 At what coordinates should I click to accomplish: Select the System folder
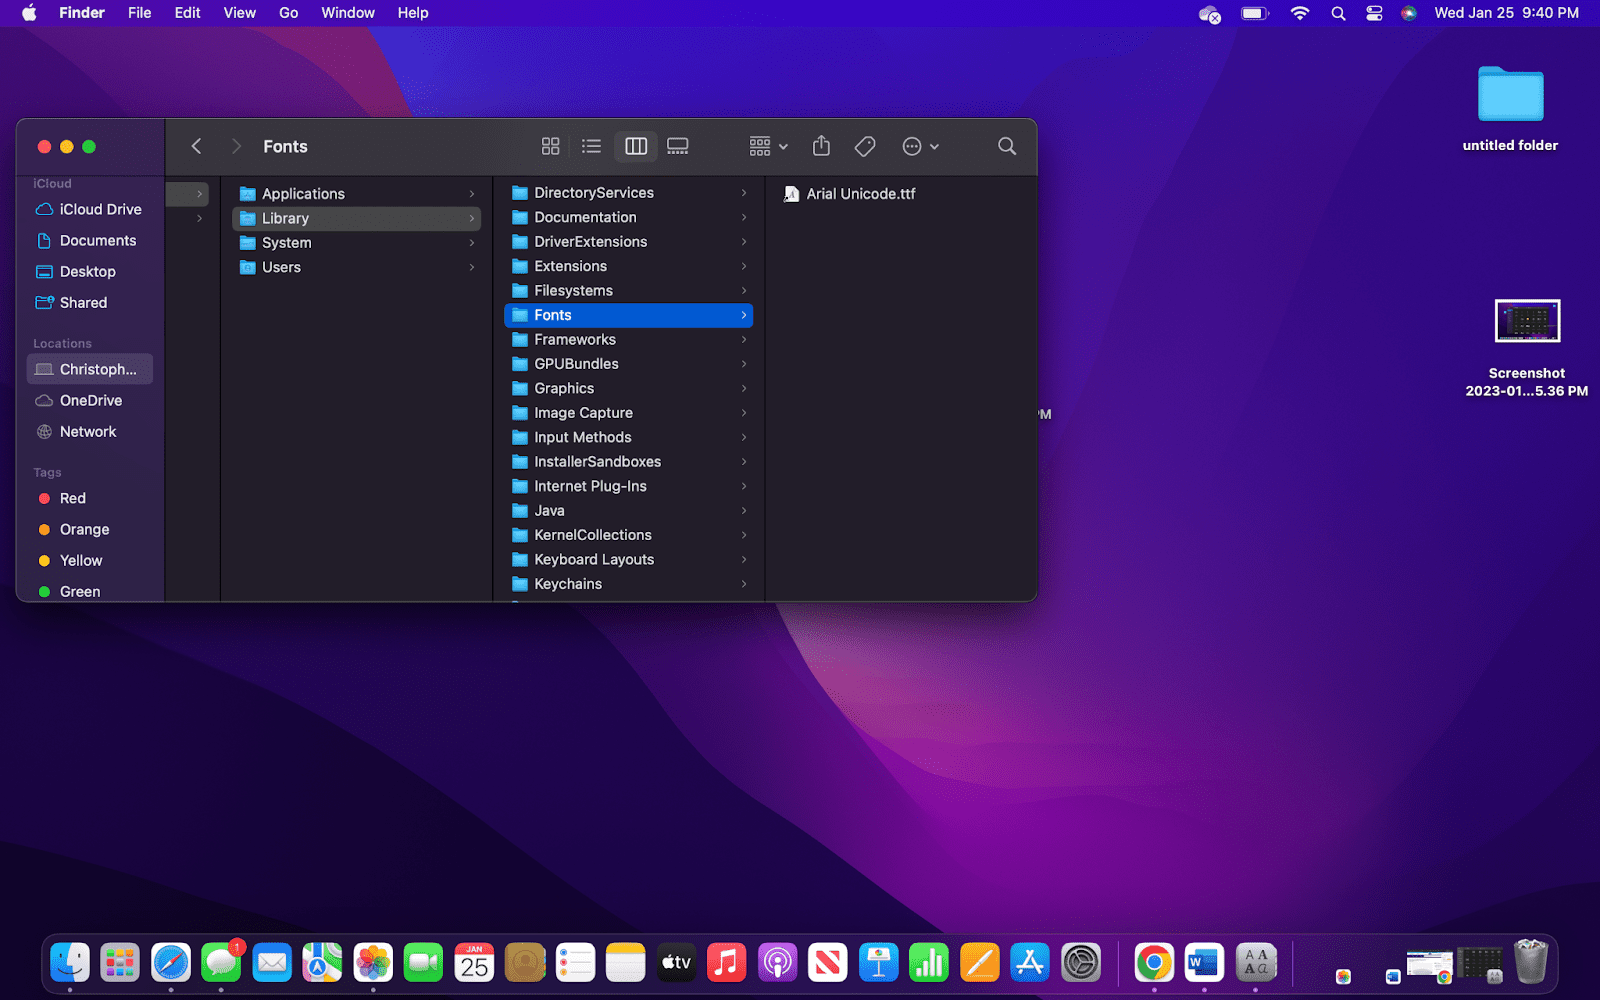pyautogui.click(x=356, y=243)
